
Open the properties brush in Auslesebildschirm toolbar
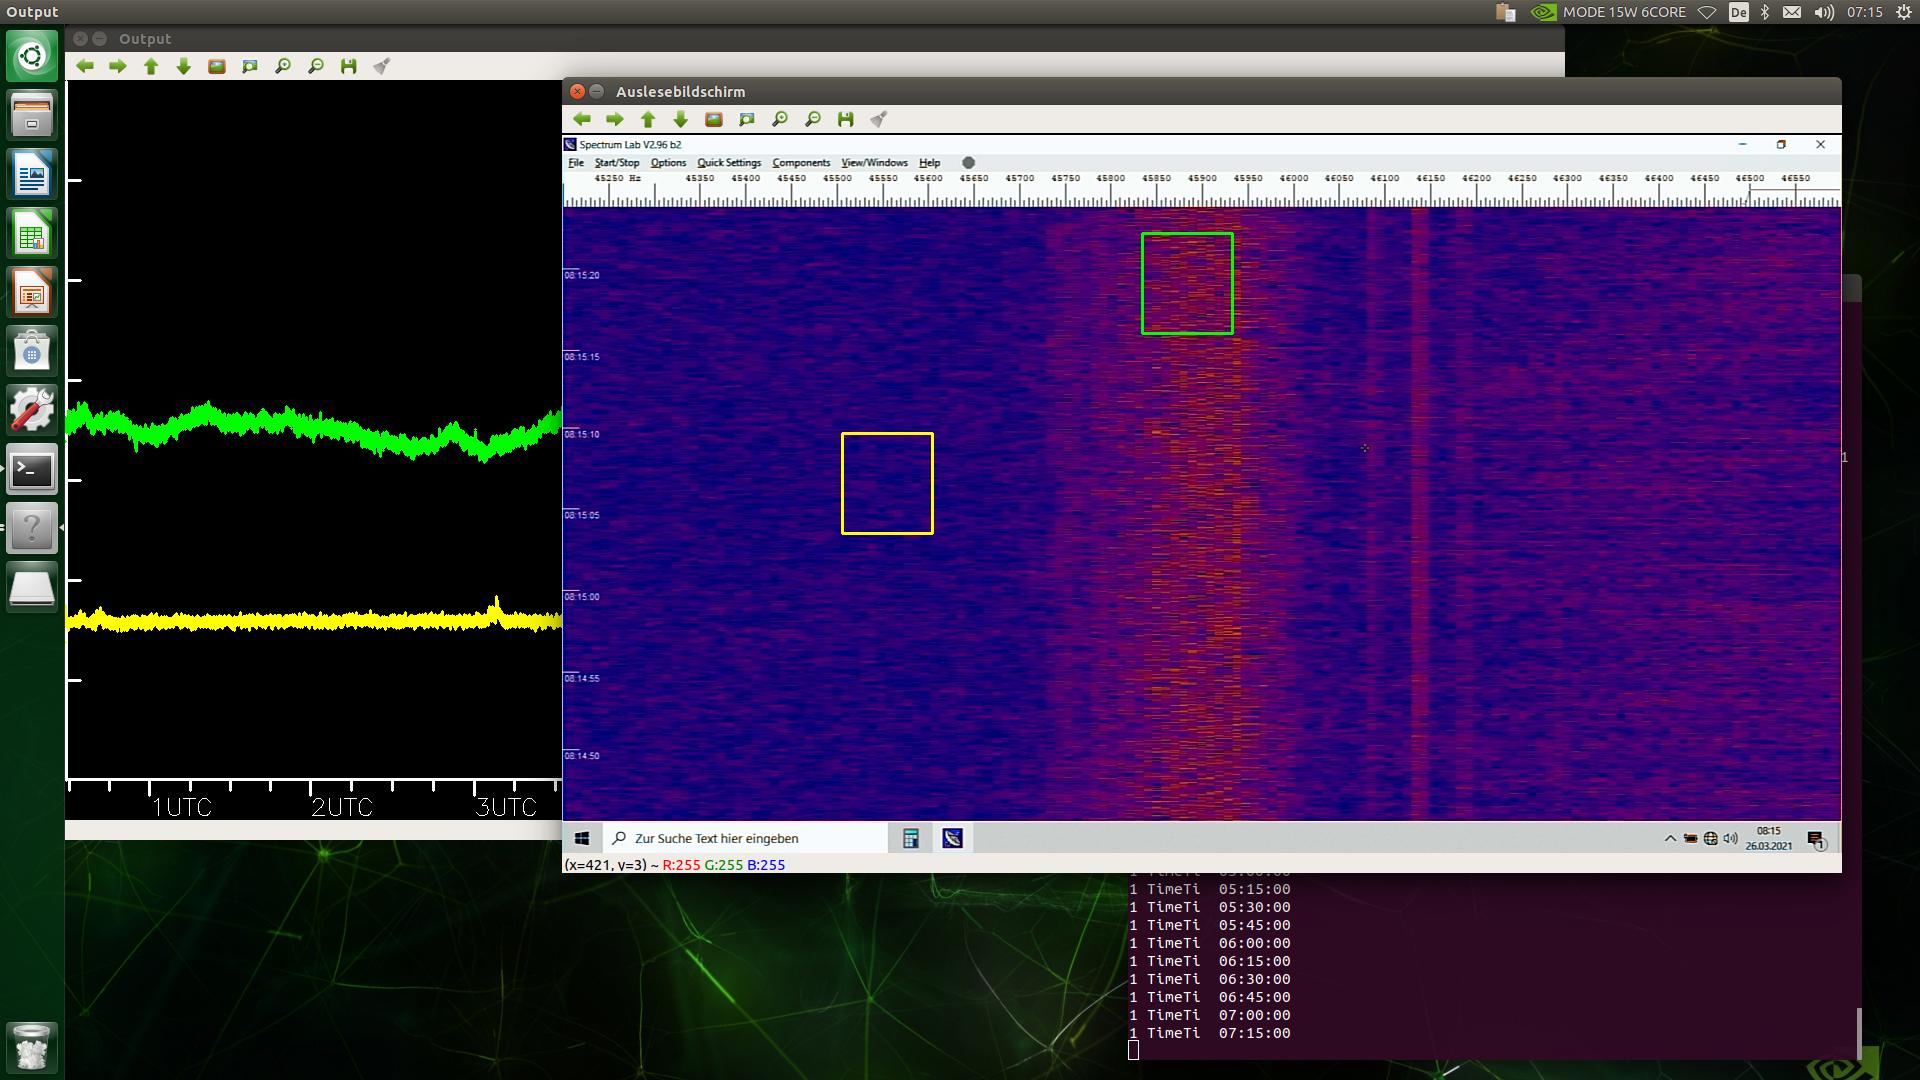[879, 119]
